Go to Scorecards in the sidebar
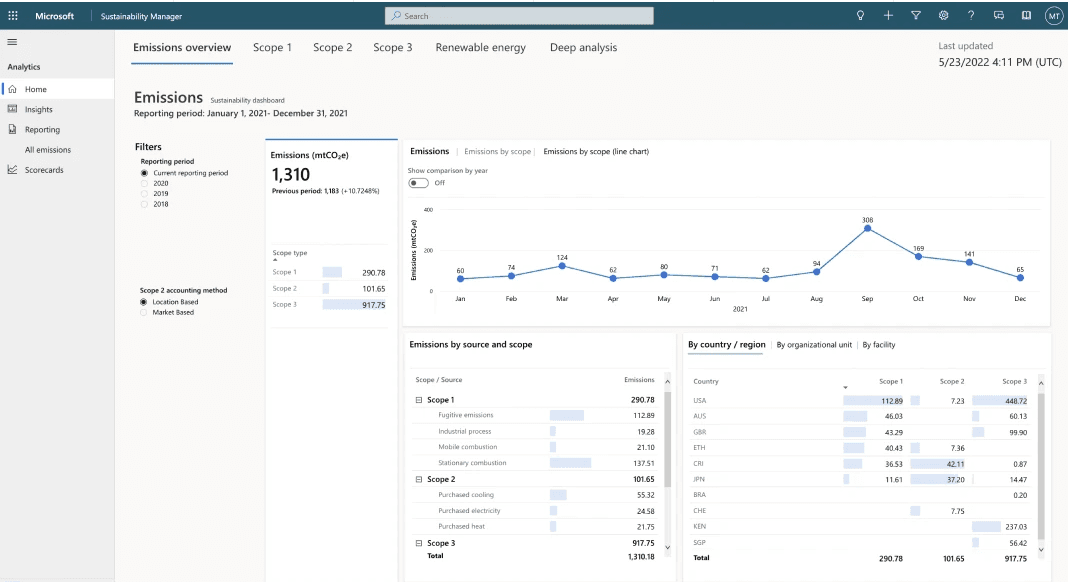 click(44, 170)
